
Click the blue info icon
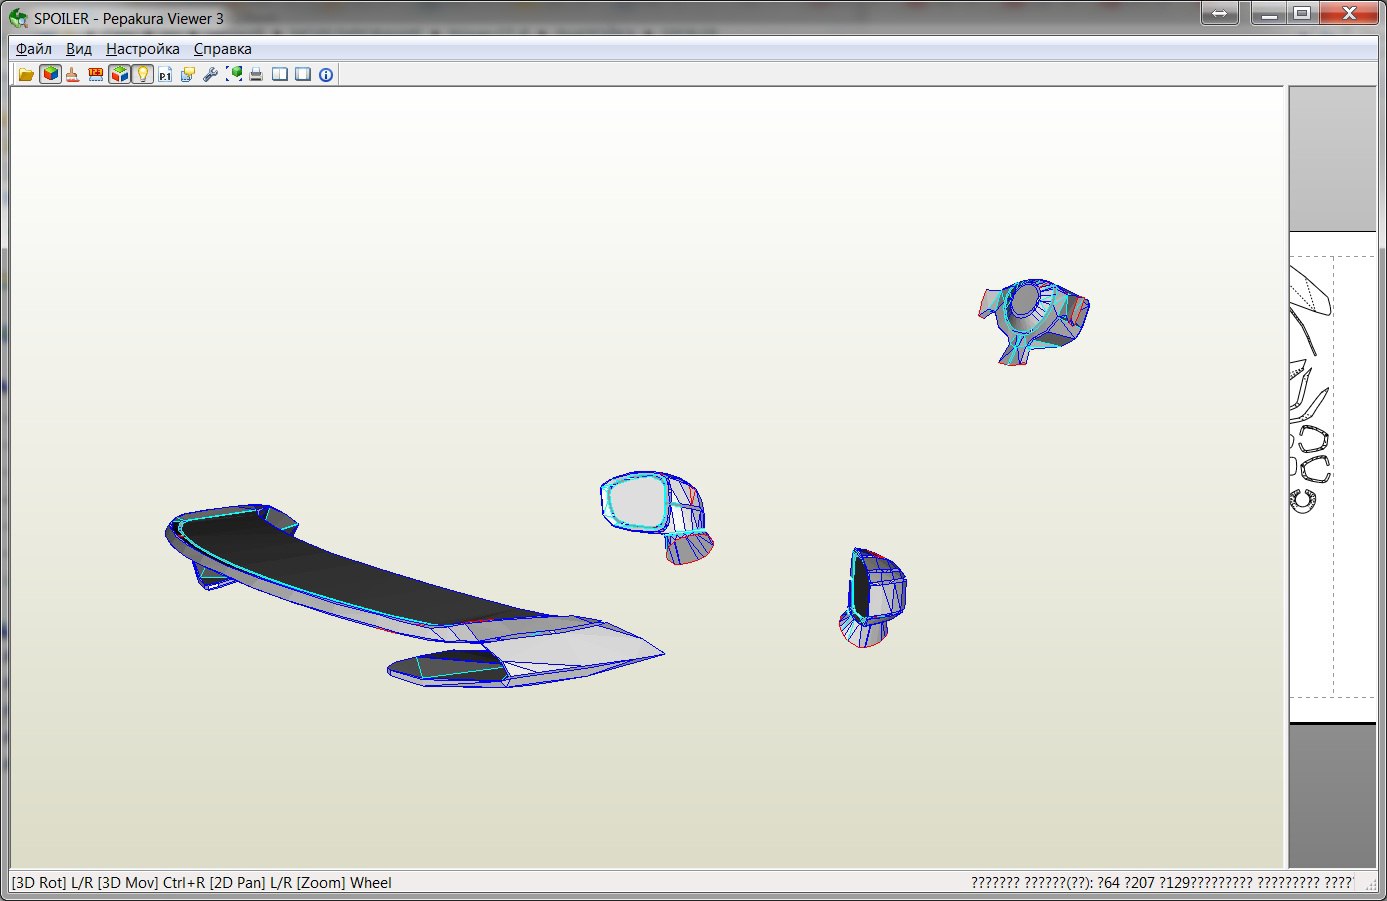[326, 74]
